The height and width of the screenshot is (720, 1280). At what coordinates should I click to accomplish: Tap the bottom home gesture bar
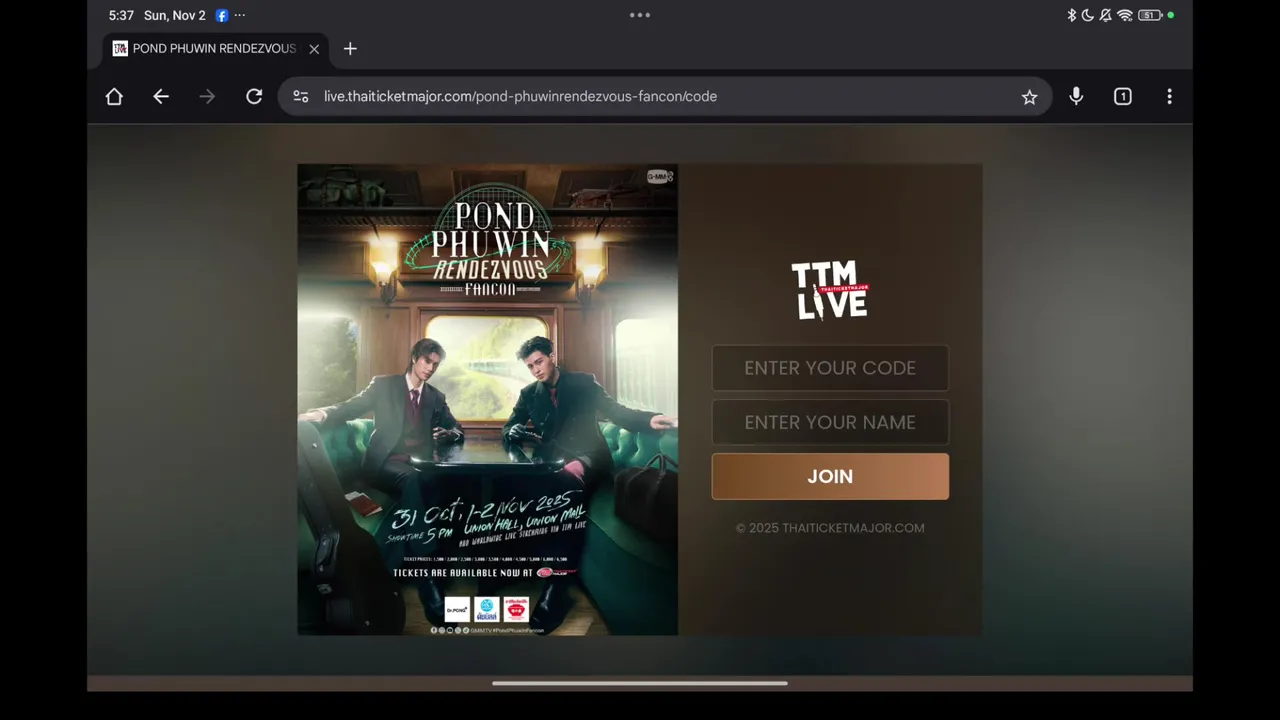(640, 684)
